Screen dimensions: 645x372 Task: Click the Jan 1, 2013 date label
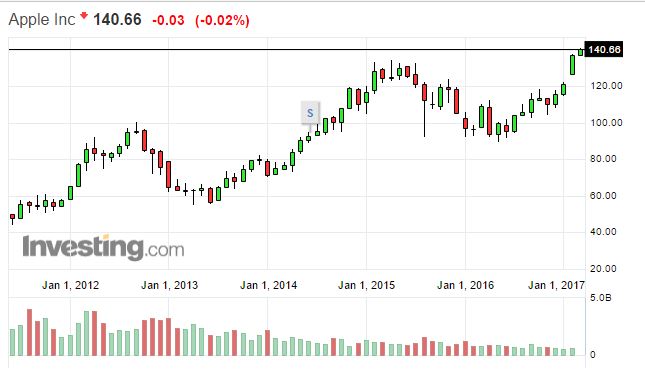pos(169,285)
